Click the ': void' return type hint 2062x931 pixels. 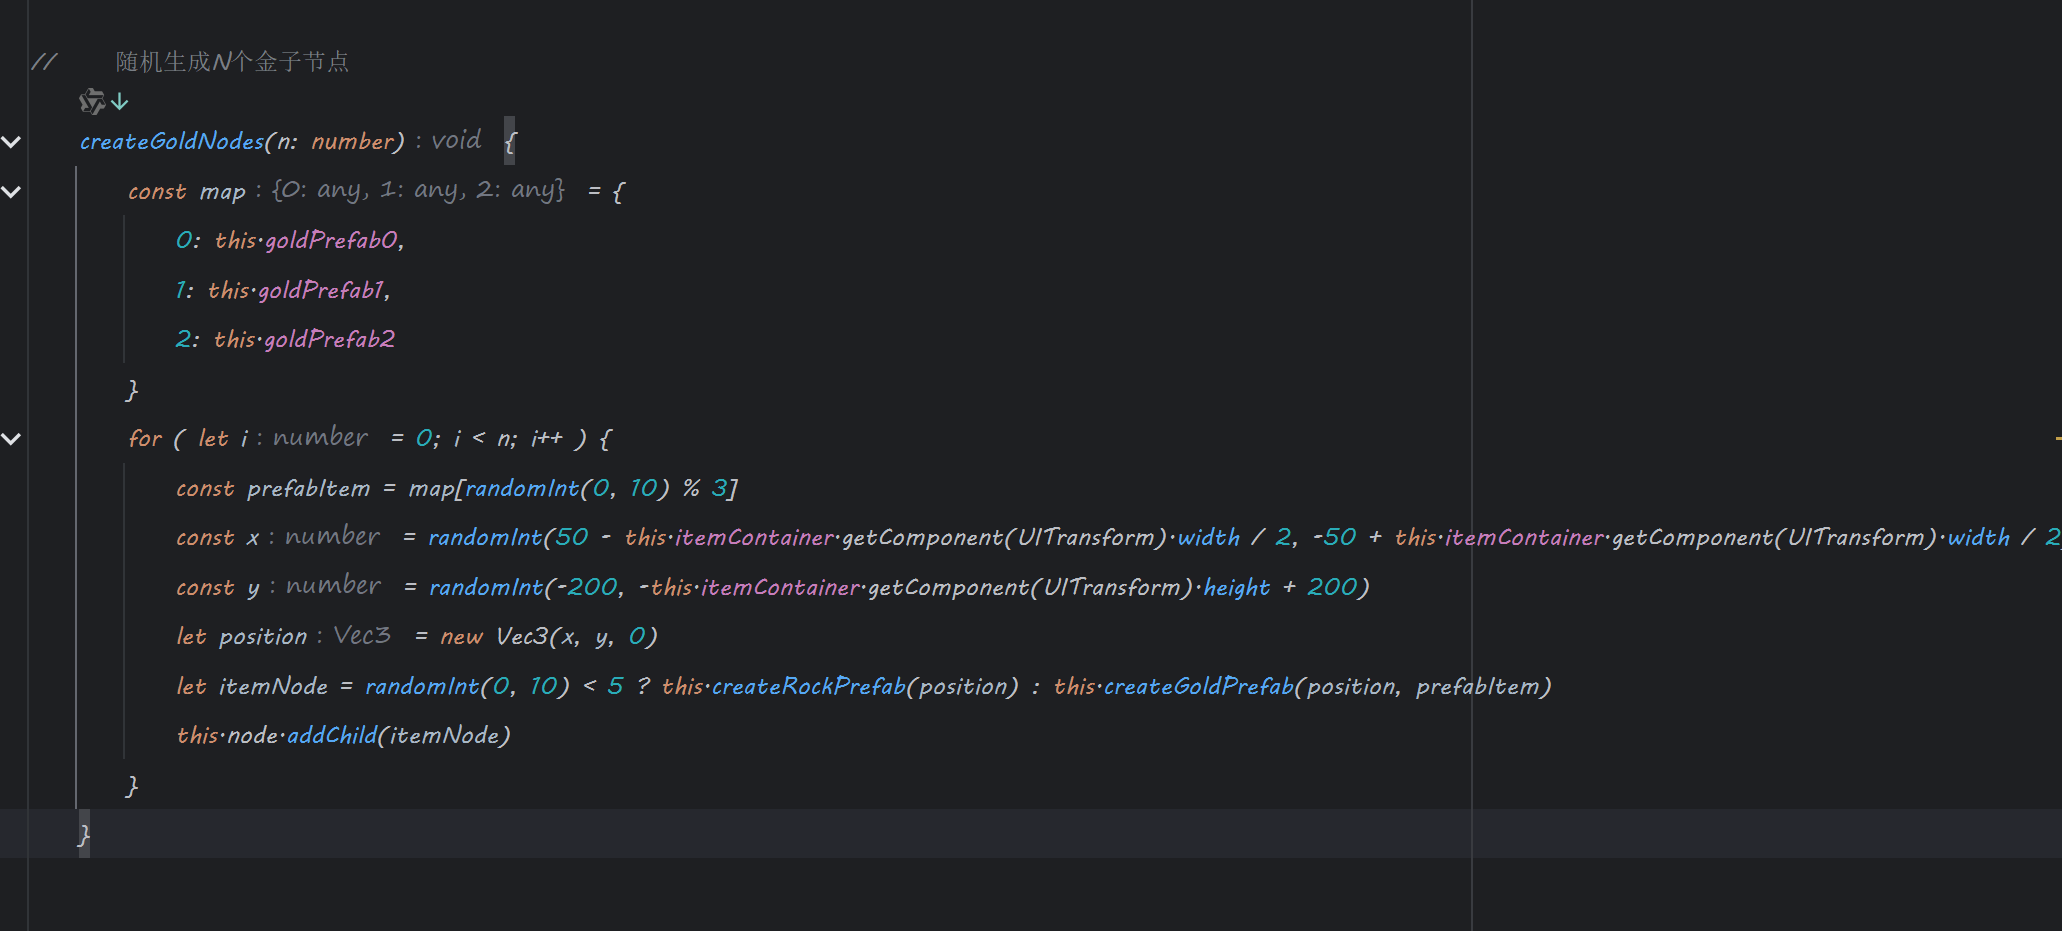pyautogui.click(x=448, y=141)
